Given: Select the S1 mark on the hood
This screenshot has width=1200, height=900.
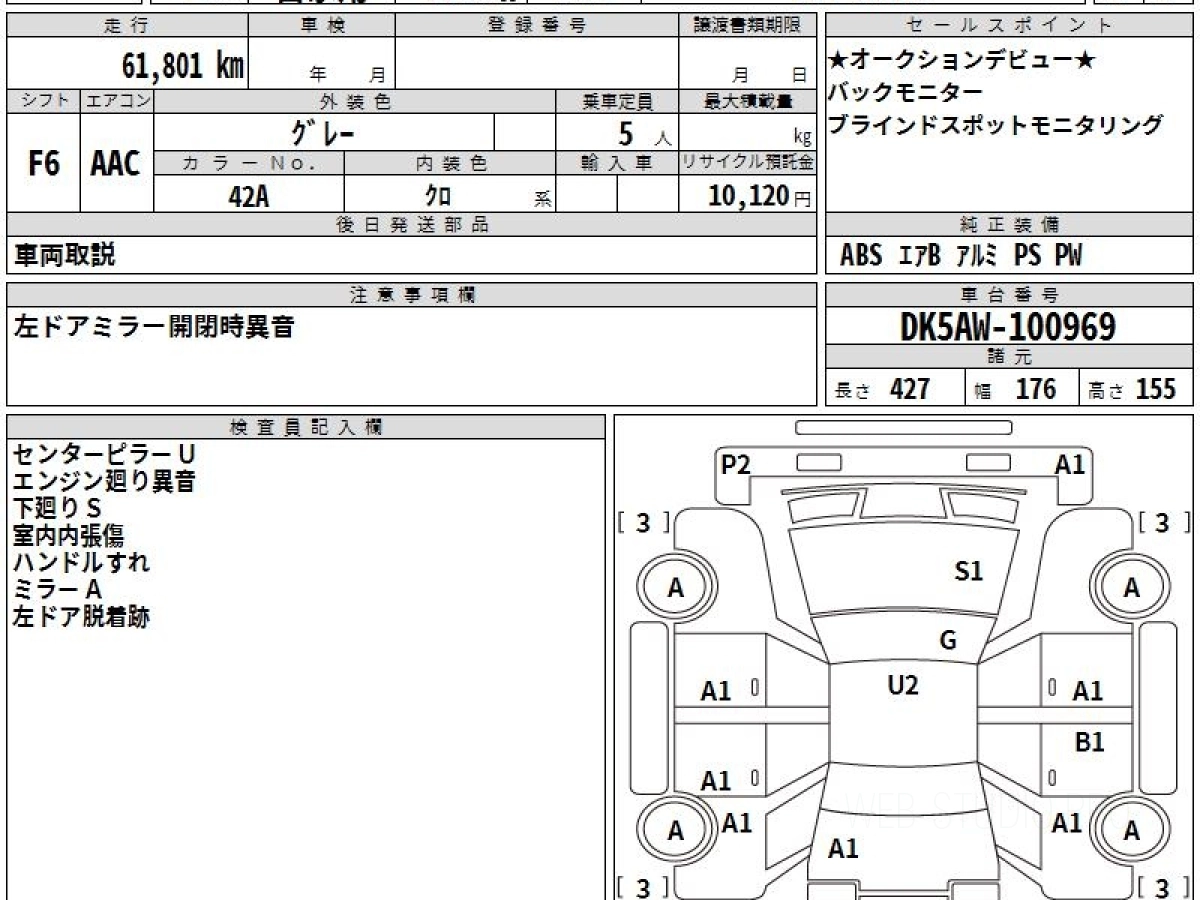Looking at the screenshot, I should 969,571.
